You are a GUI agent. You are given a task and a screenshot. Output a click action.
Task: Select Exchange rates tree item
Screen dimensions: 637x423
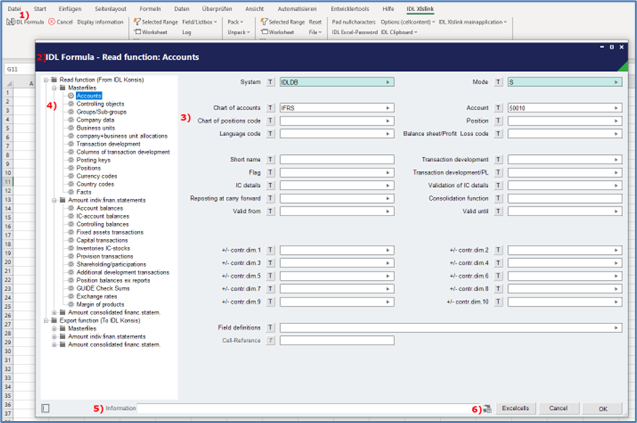(97, 296)
